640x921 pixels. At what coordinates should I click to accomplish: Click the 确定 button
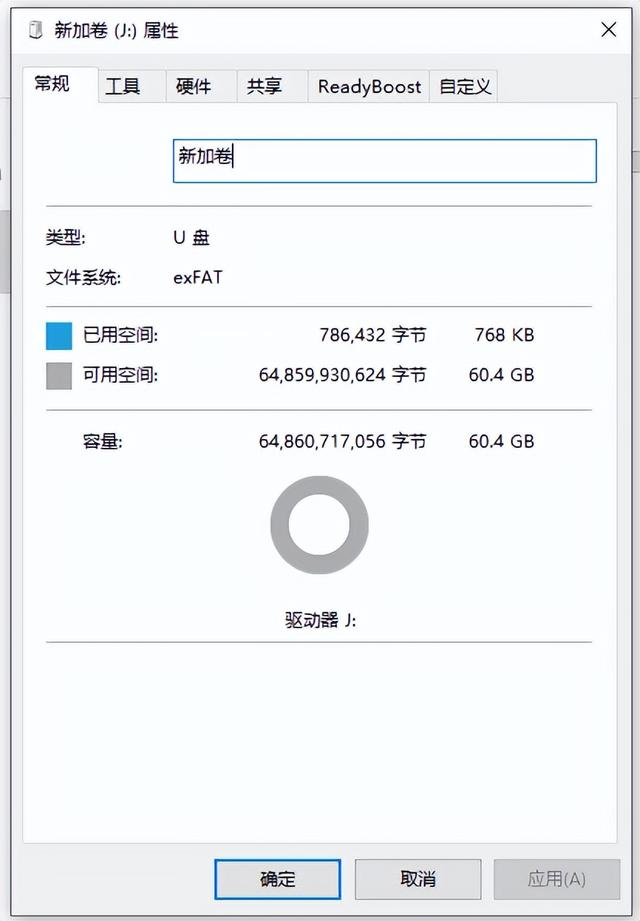point(277,879)
